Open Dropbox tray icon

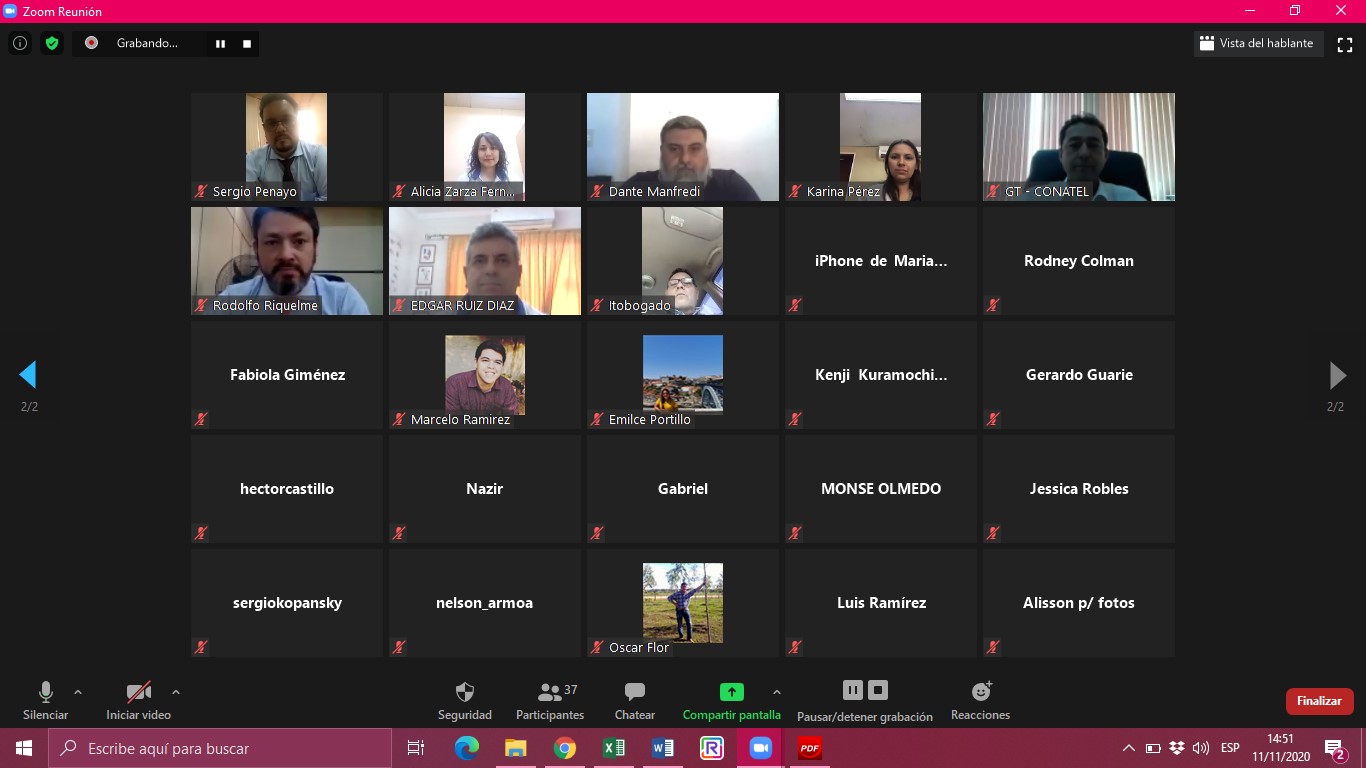1177,748
